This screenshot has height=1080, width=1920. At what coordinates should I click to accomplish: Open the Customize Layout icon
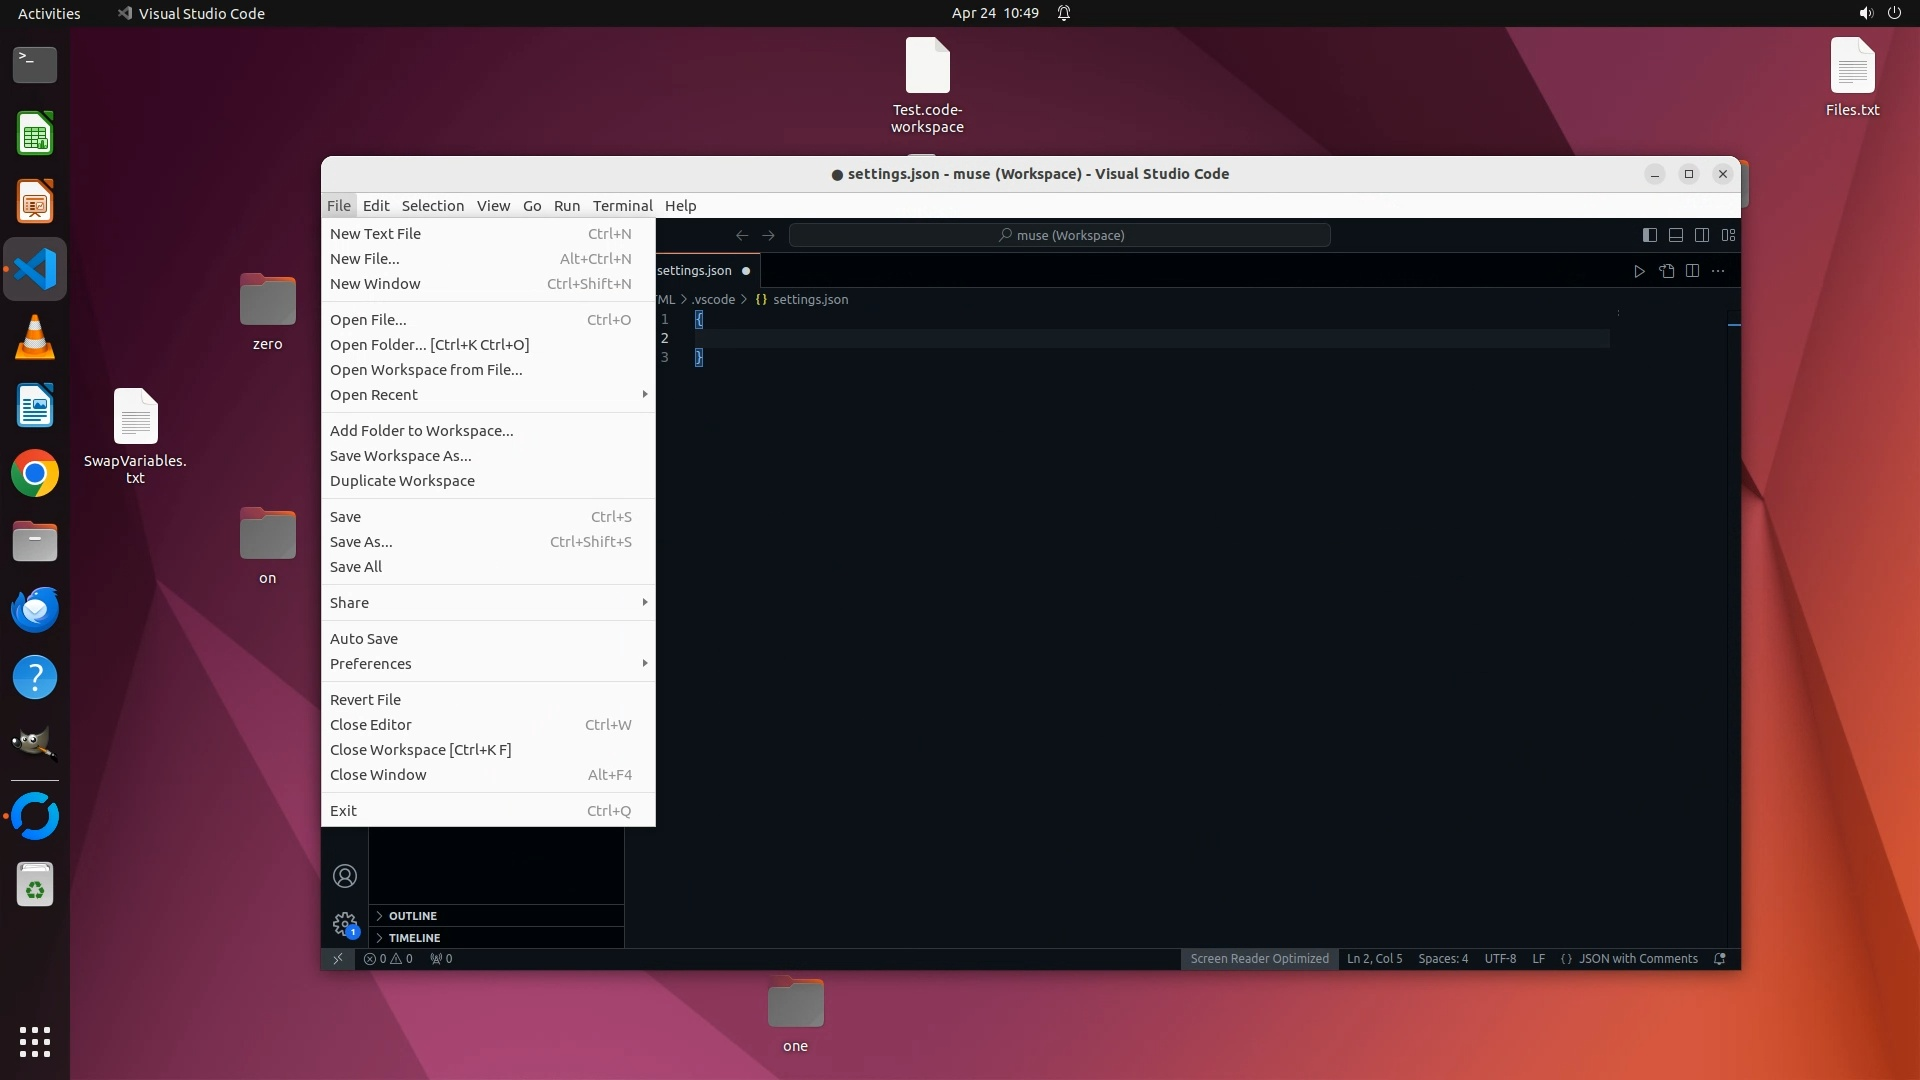coord(1728,235)
